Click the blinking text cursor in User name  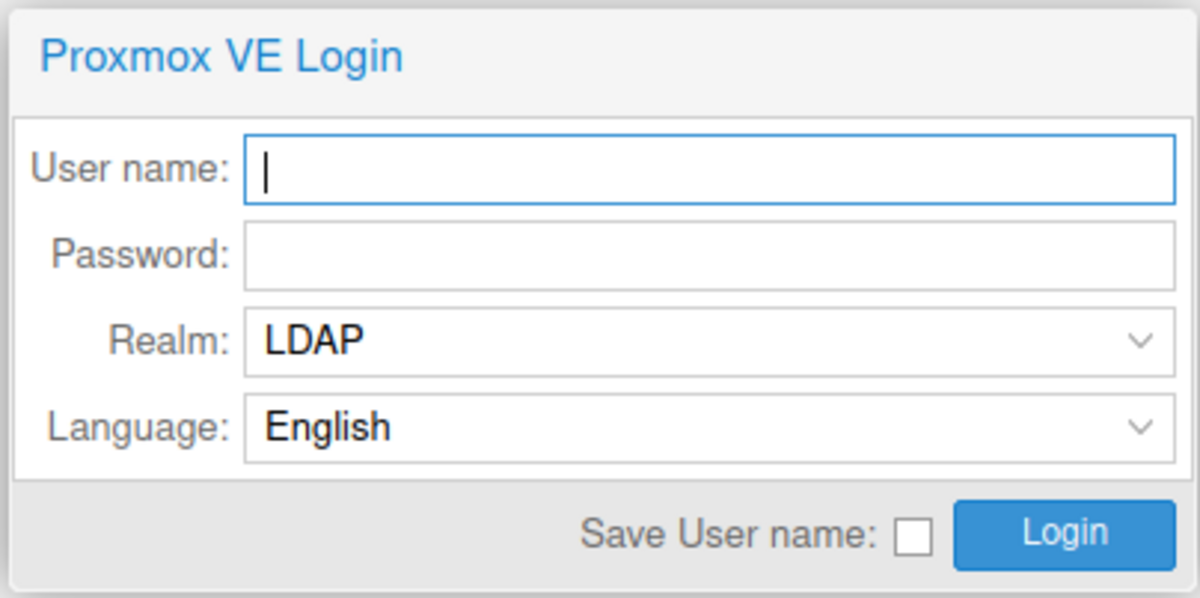click(266, 170)
